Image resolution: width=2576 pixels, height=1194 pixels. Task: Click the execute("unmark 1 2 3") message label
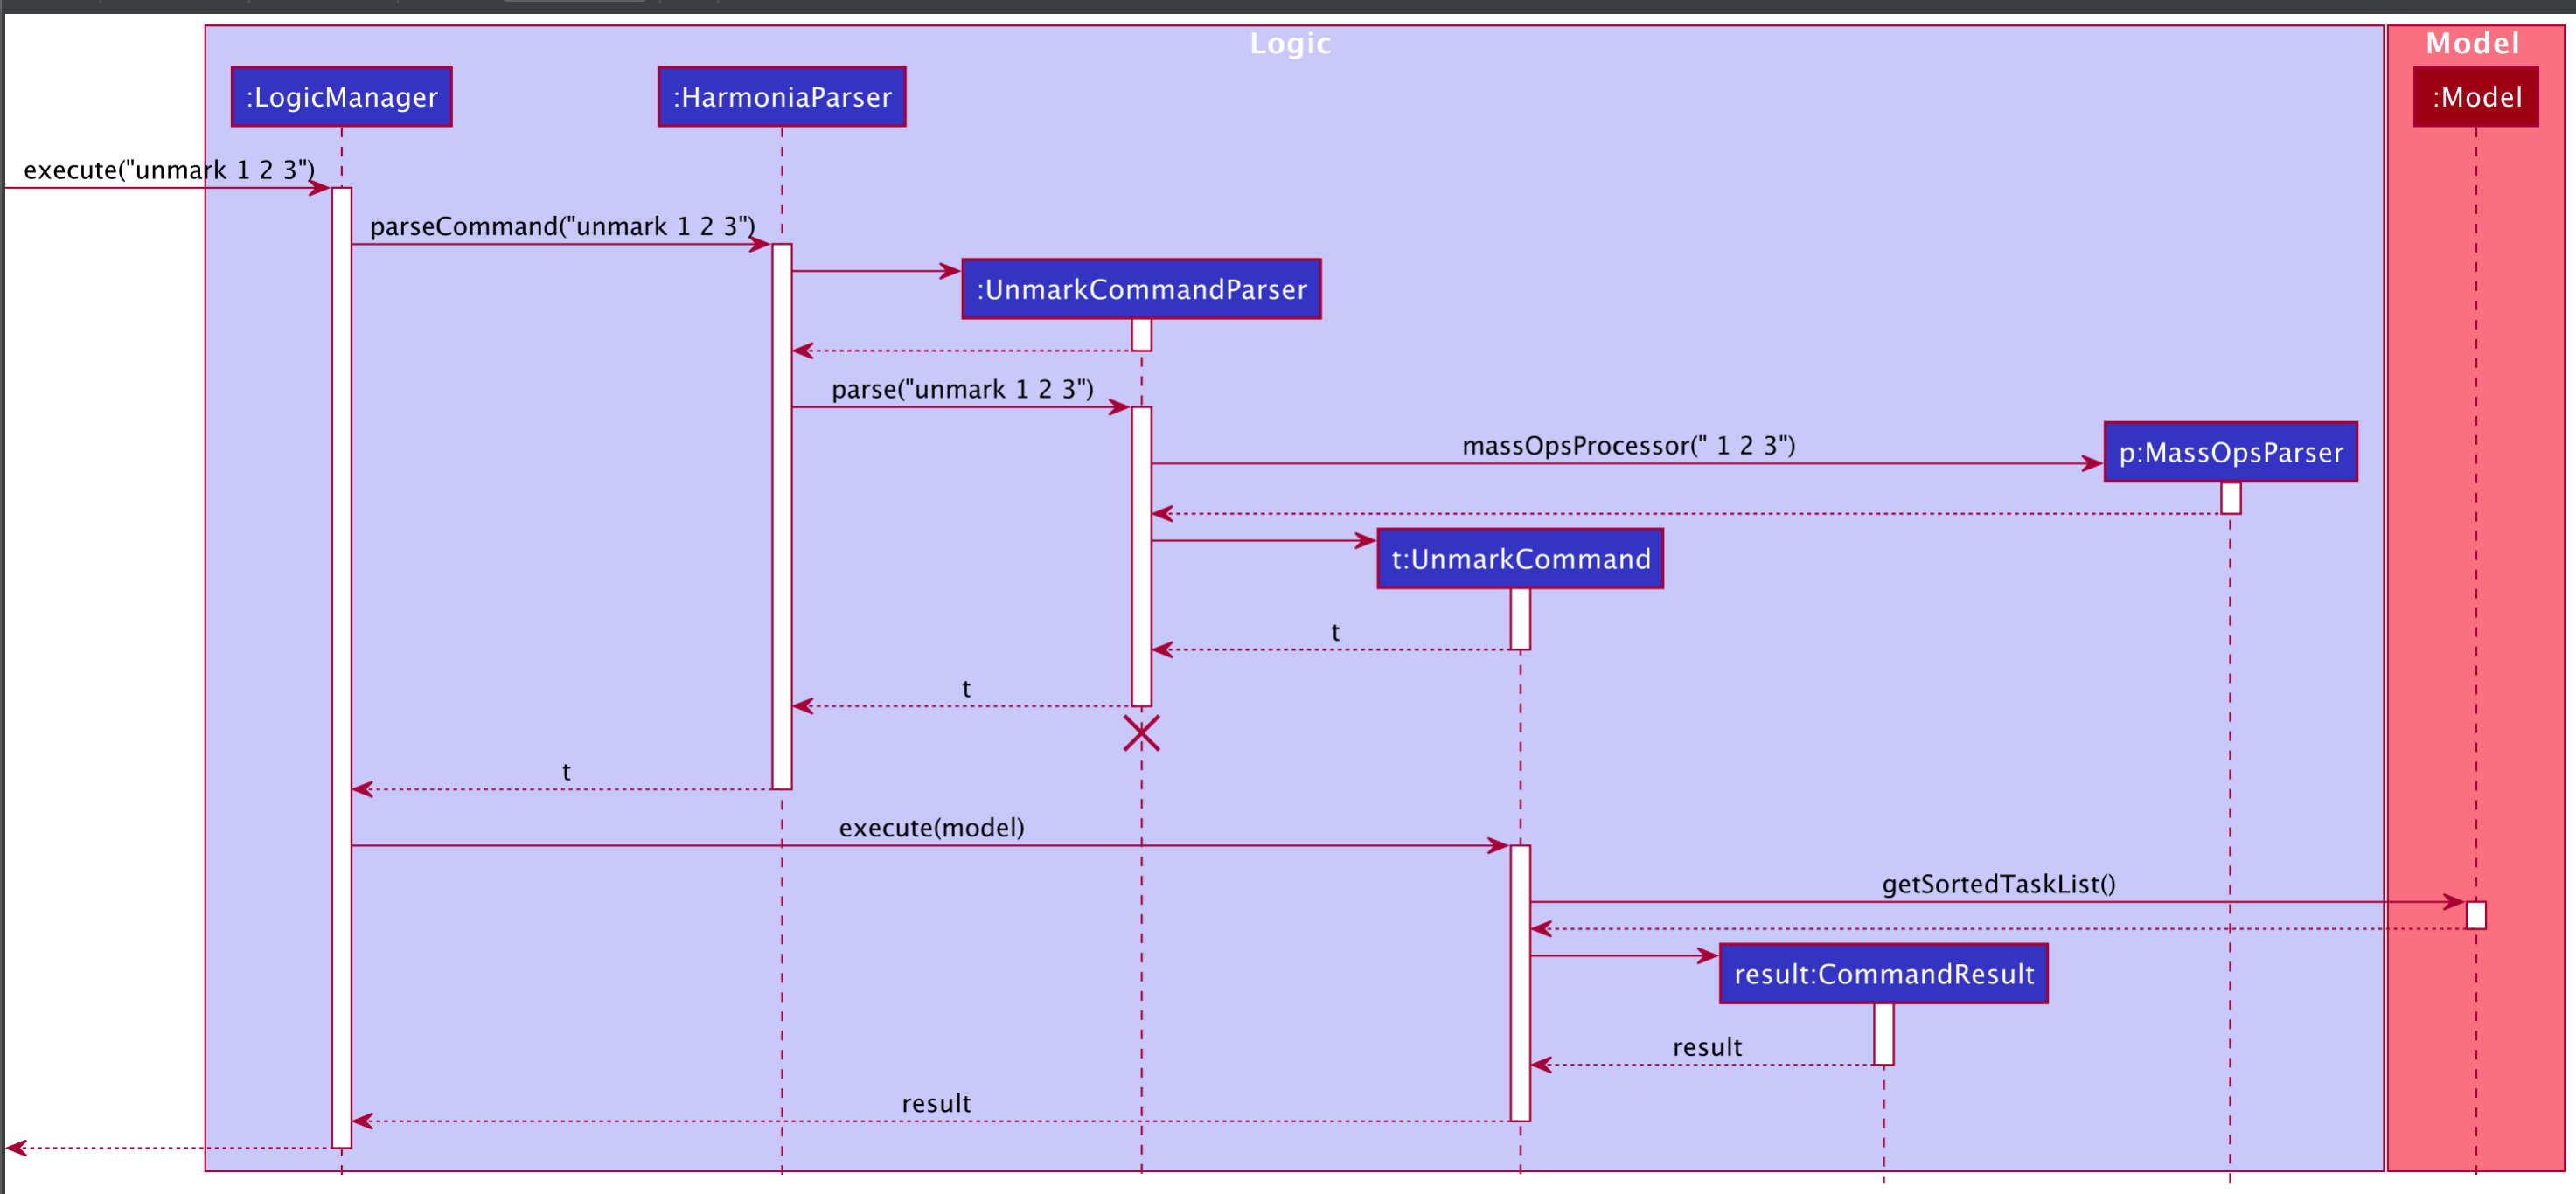tap(169, 170)
